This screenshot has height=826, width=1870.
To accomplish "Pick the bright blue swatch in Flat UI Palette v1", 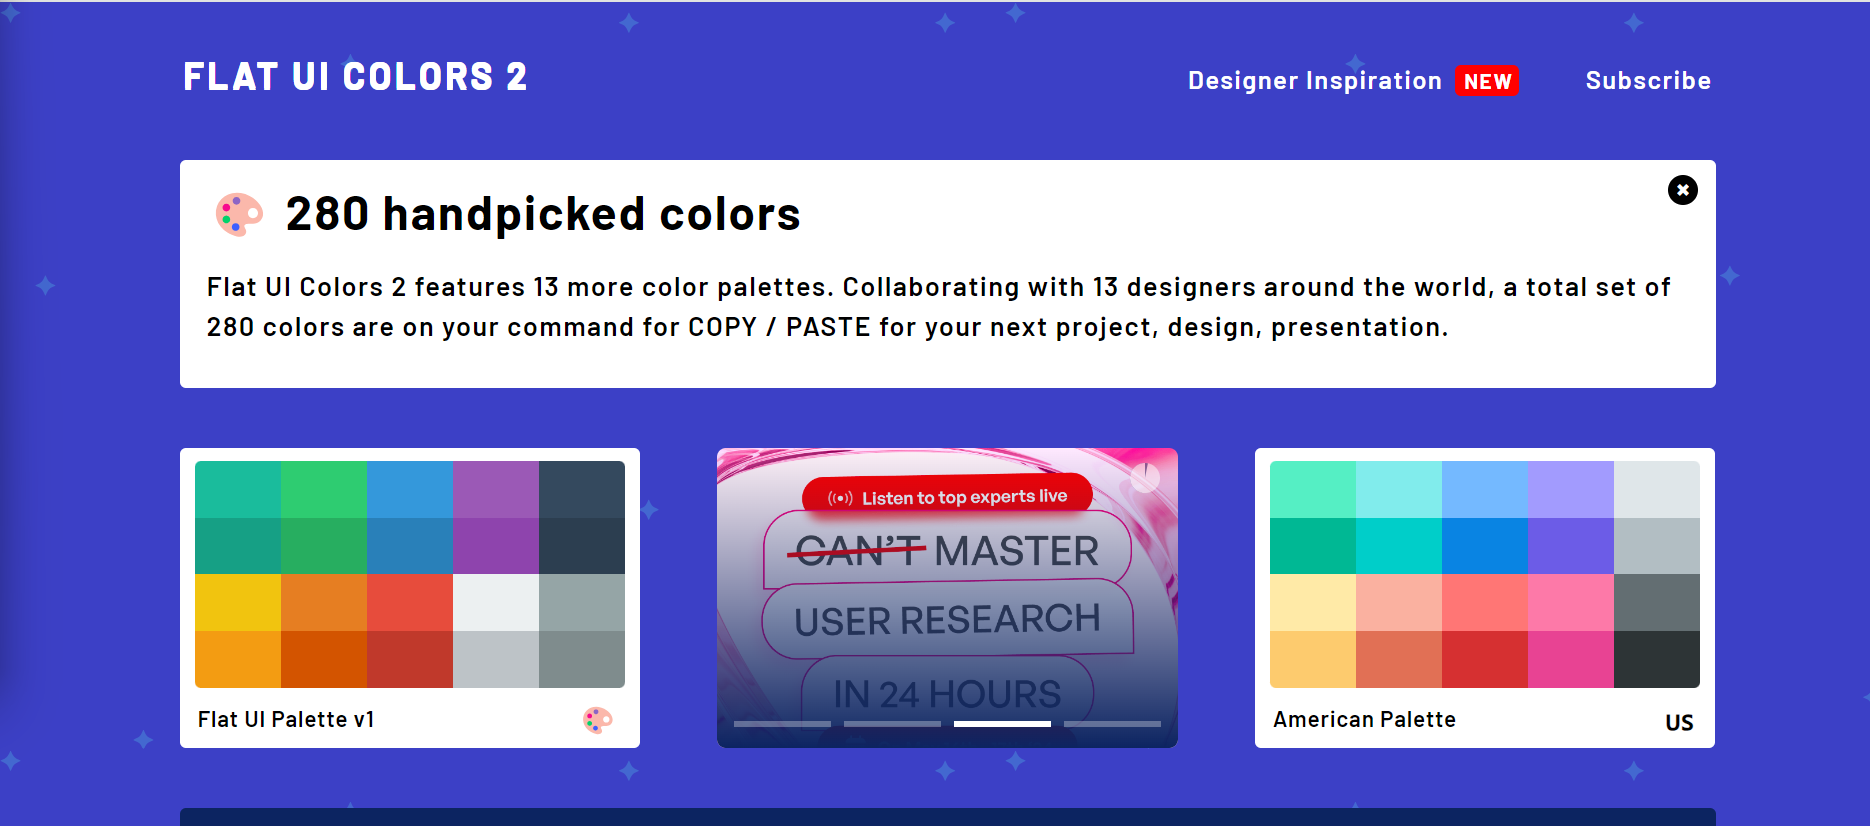I will (410, 489).
